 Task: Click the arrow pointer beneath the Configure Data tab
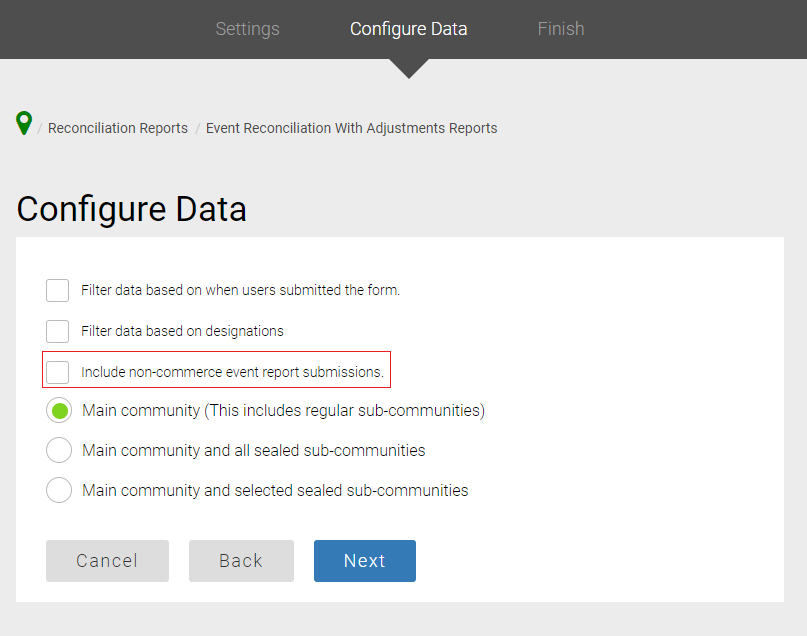tap(409, 68)
